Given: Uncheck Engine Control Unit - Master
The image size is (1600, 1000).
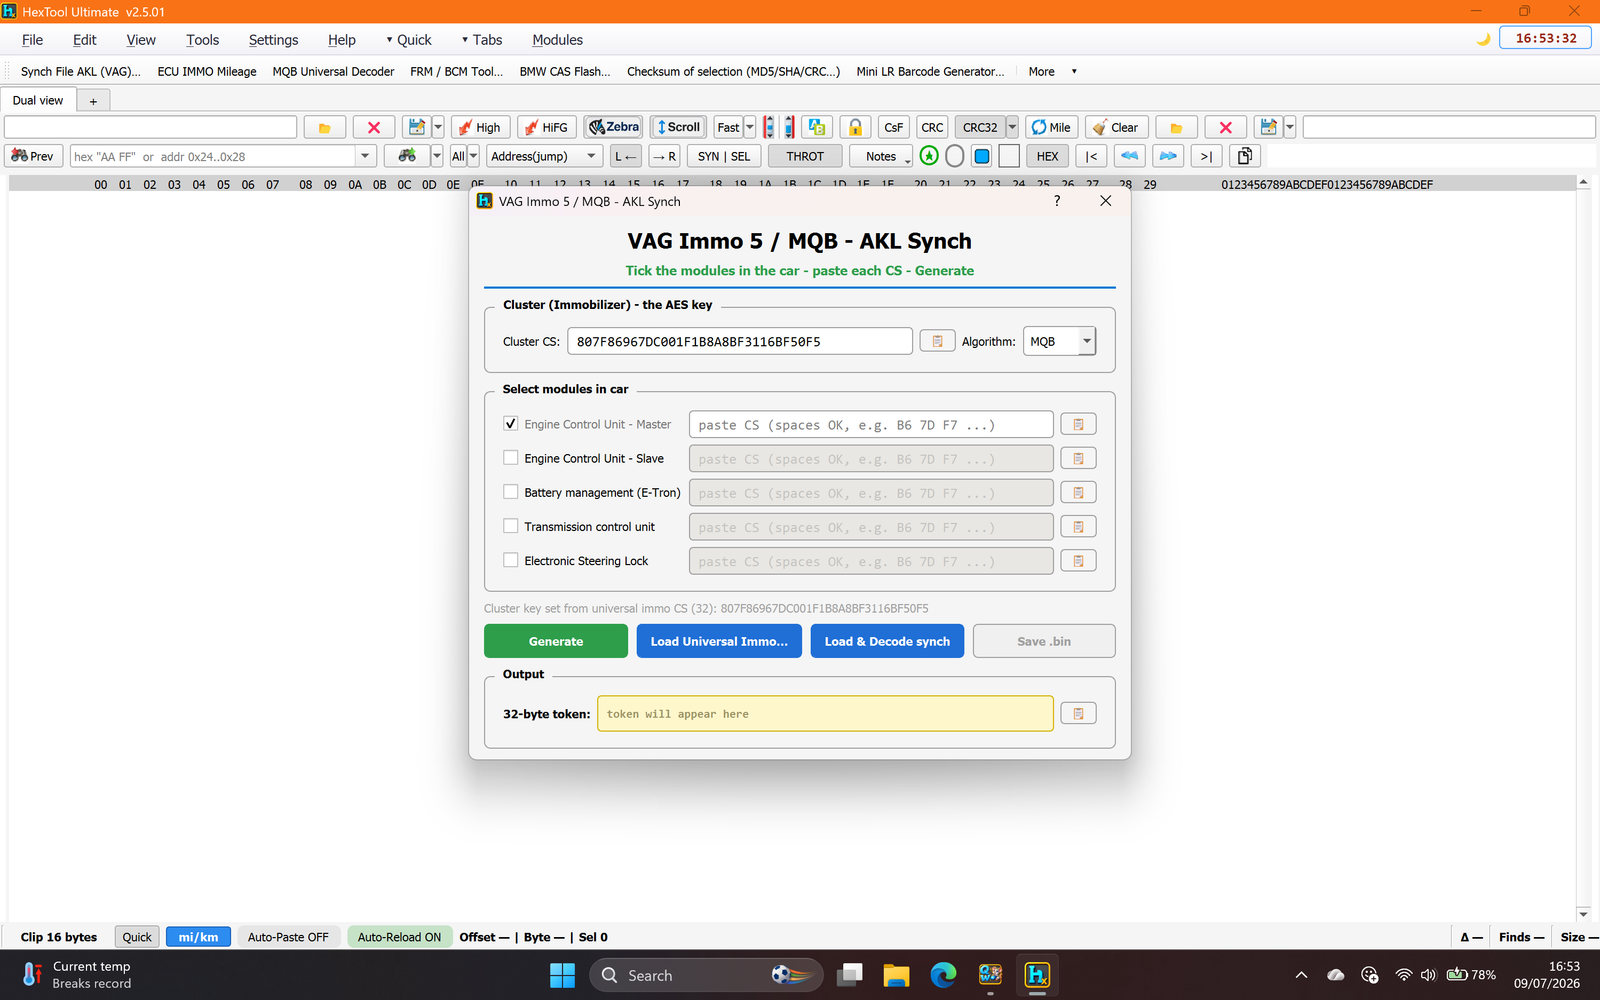Looking at the screenshot, I should [x=511, y=424].
